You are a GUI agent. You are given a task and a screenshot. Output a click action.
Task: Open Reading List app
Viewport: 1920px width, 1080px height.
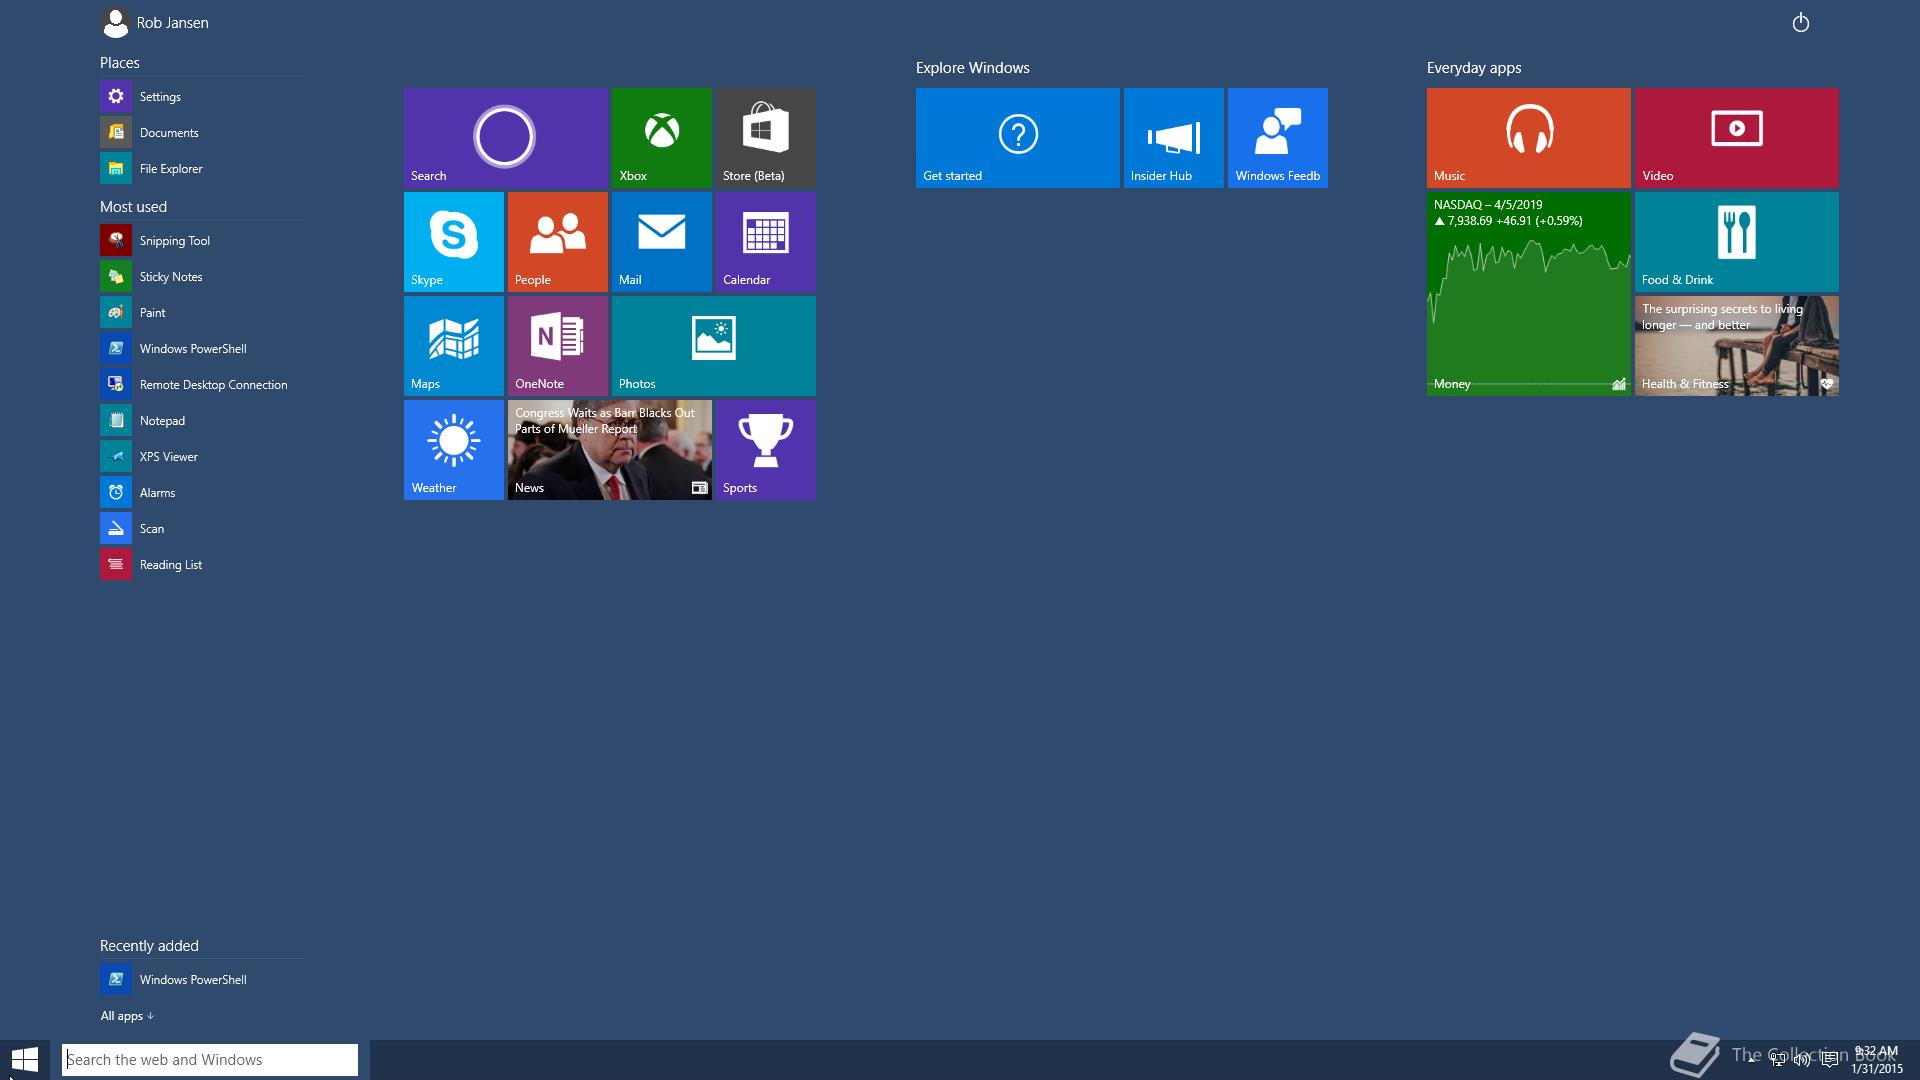(x=201, y=564)
